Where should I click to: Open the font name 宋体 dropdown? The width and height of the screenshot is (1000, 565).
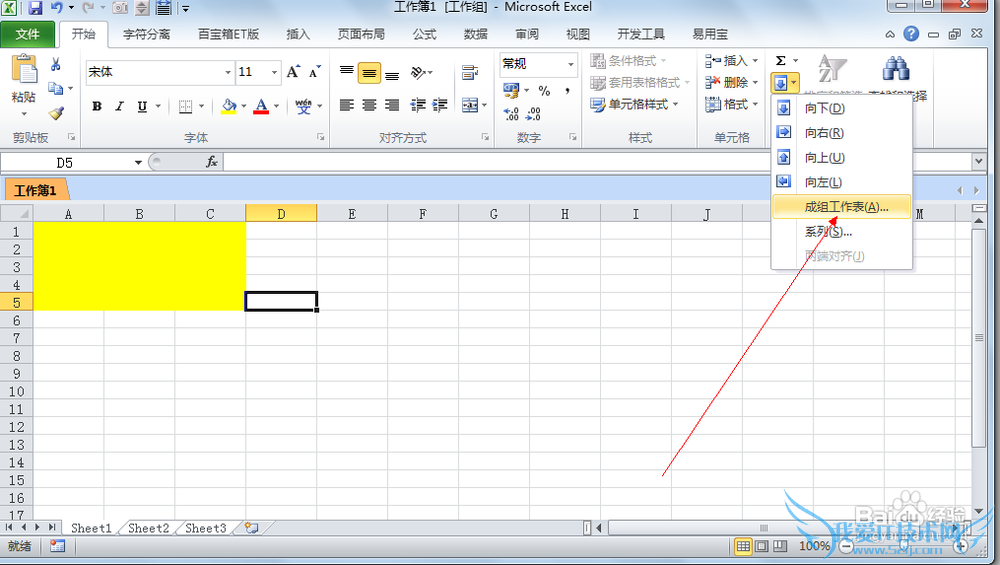click(228, 72)
